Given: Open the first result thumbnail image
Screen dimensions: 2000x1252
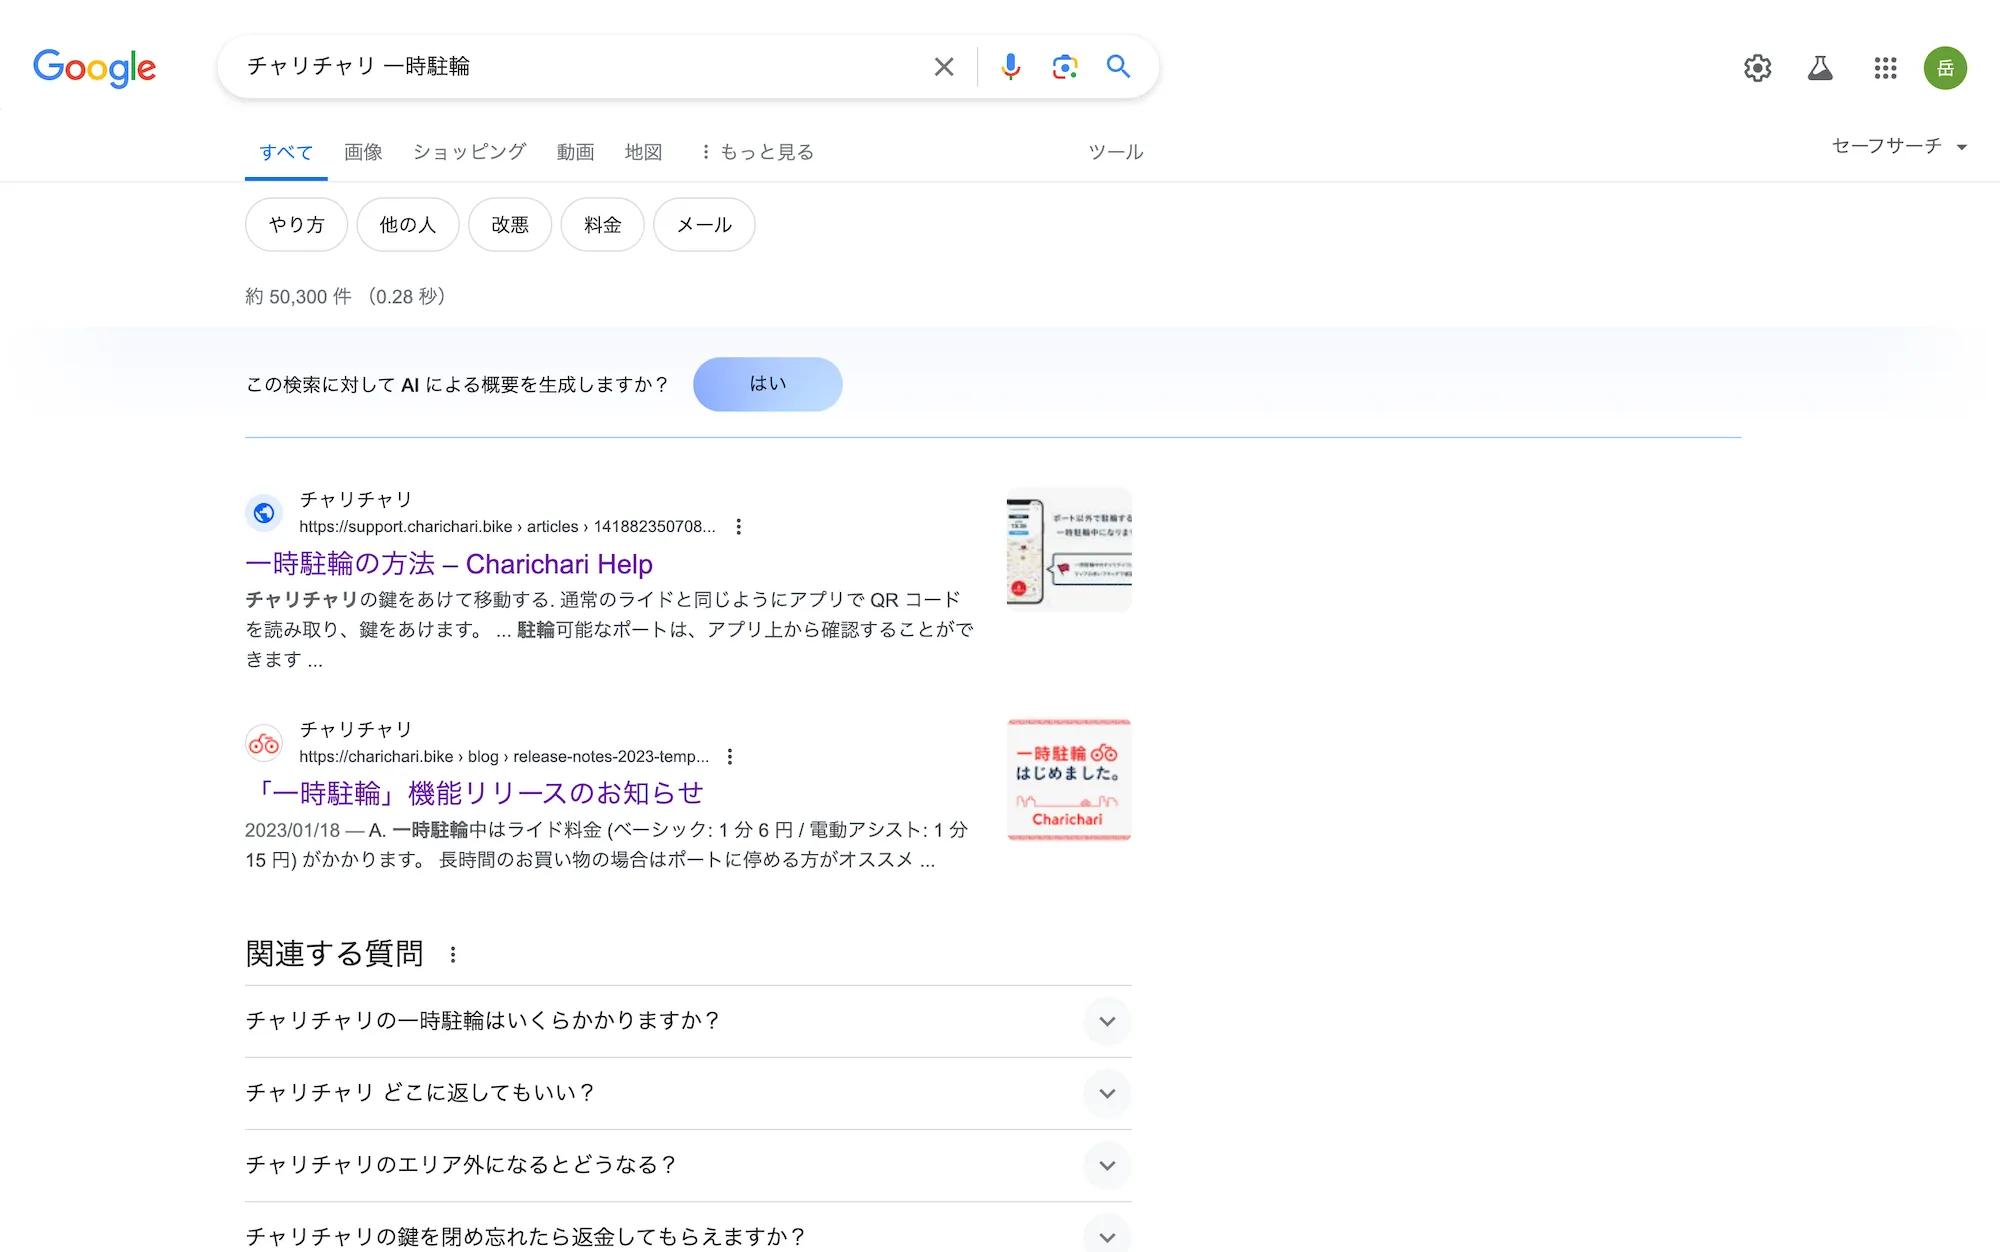Looking at the screenshot, I should click(1069, 550).
